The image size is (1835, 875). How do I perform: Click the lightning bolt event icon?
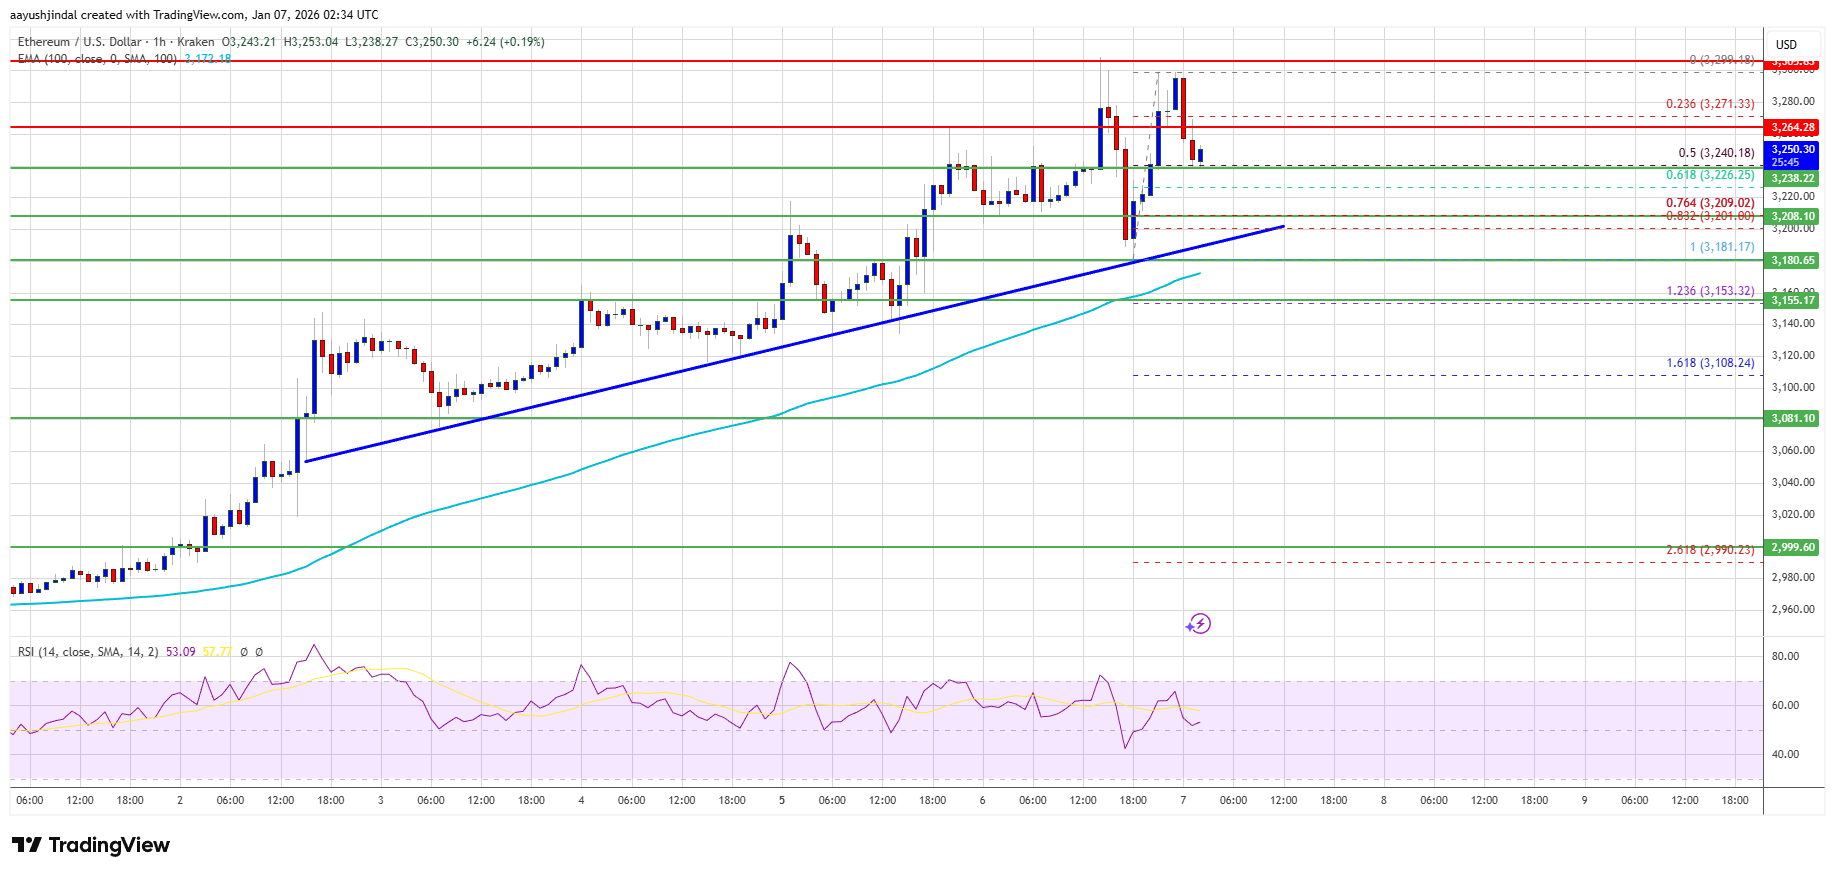click(1199, 624)
